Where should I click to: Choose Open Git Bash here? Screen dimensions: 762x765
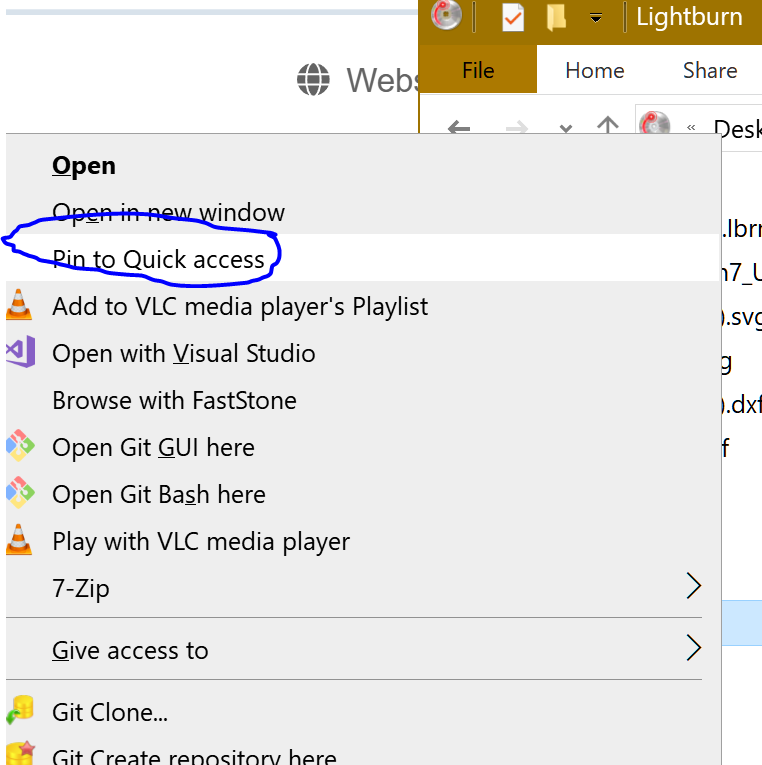click(158, 494)
